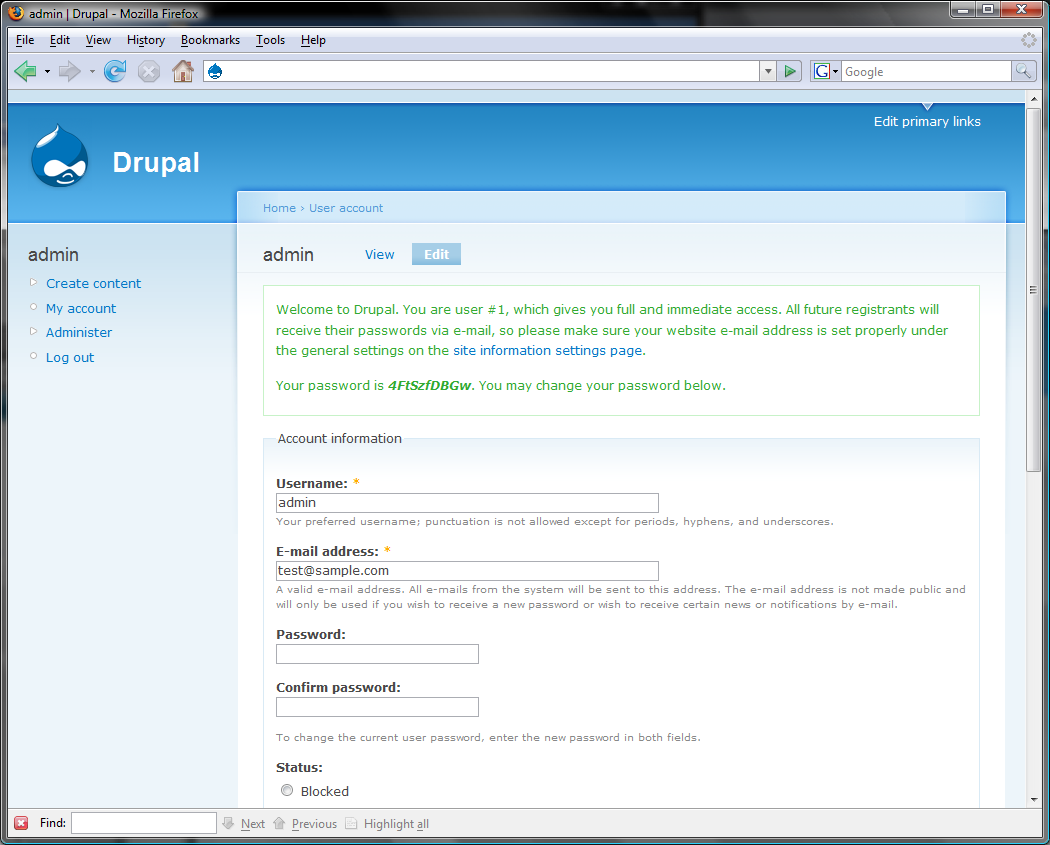Close the Find bar

pyautogui.click(x=21, y=823)
